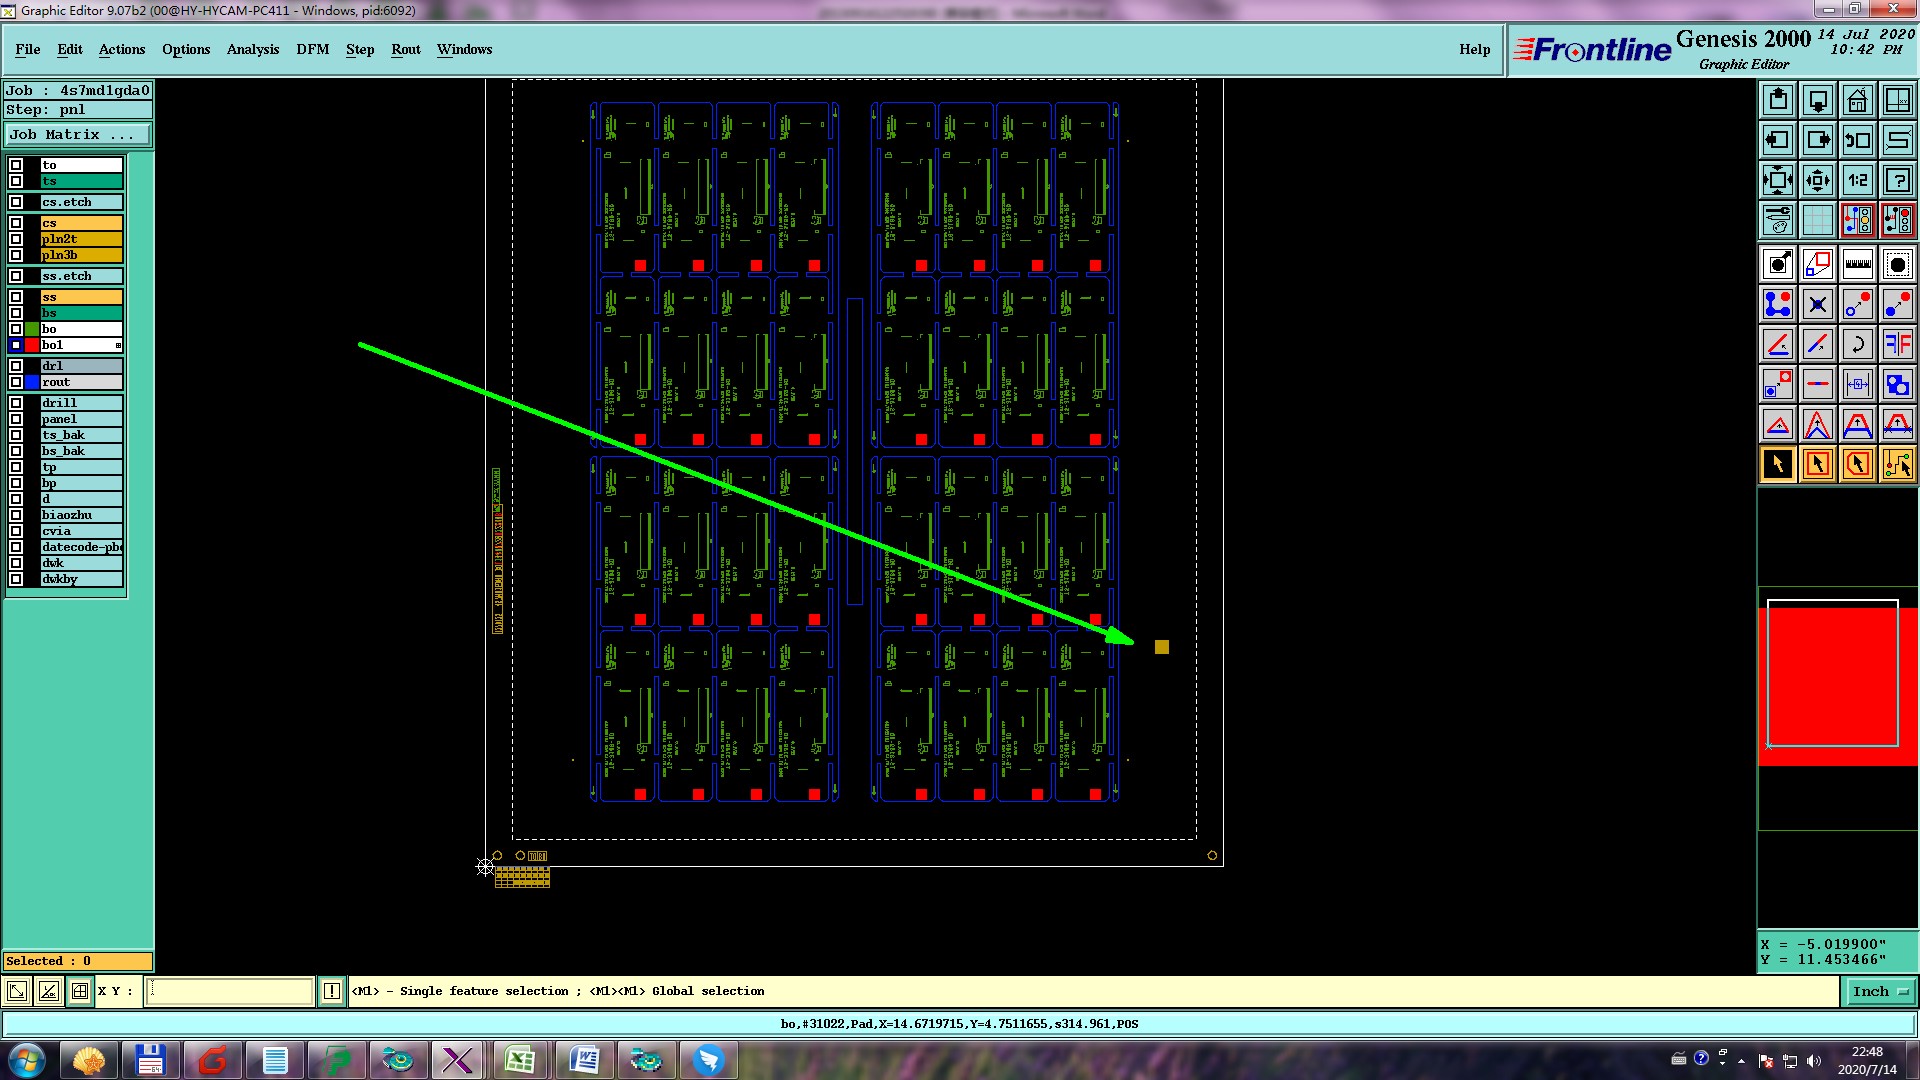Click the grid display icon
The height and width of the screenshot is (1080, 1920).
click(x=1817, y=220)
